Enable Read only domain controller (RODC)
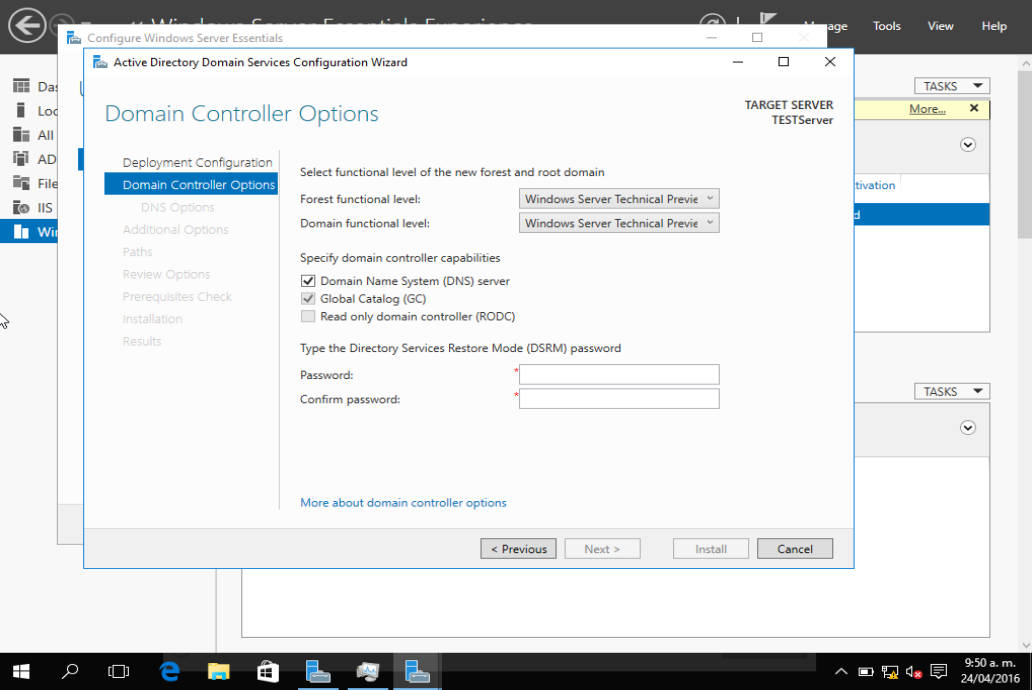The height and width of the screenshot is (690, 1032). [308, 316]
